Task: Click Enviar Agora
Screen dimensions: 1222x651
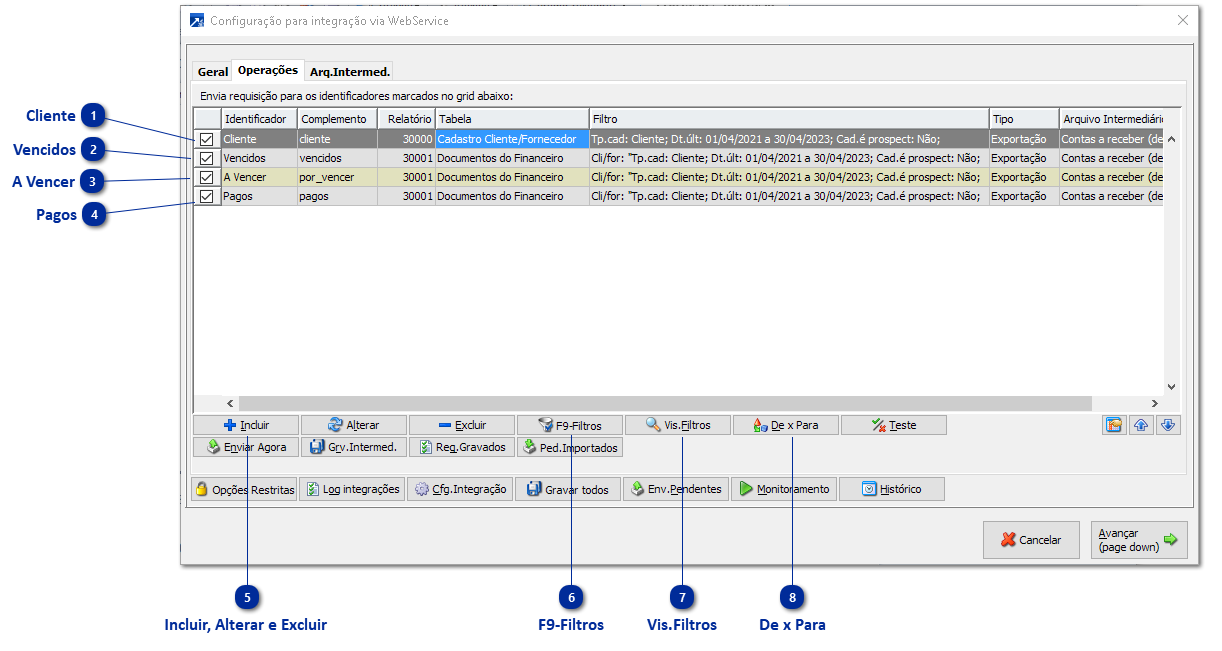Action: click(246, 447)
